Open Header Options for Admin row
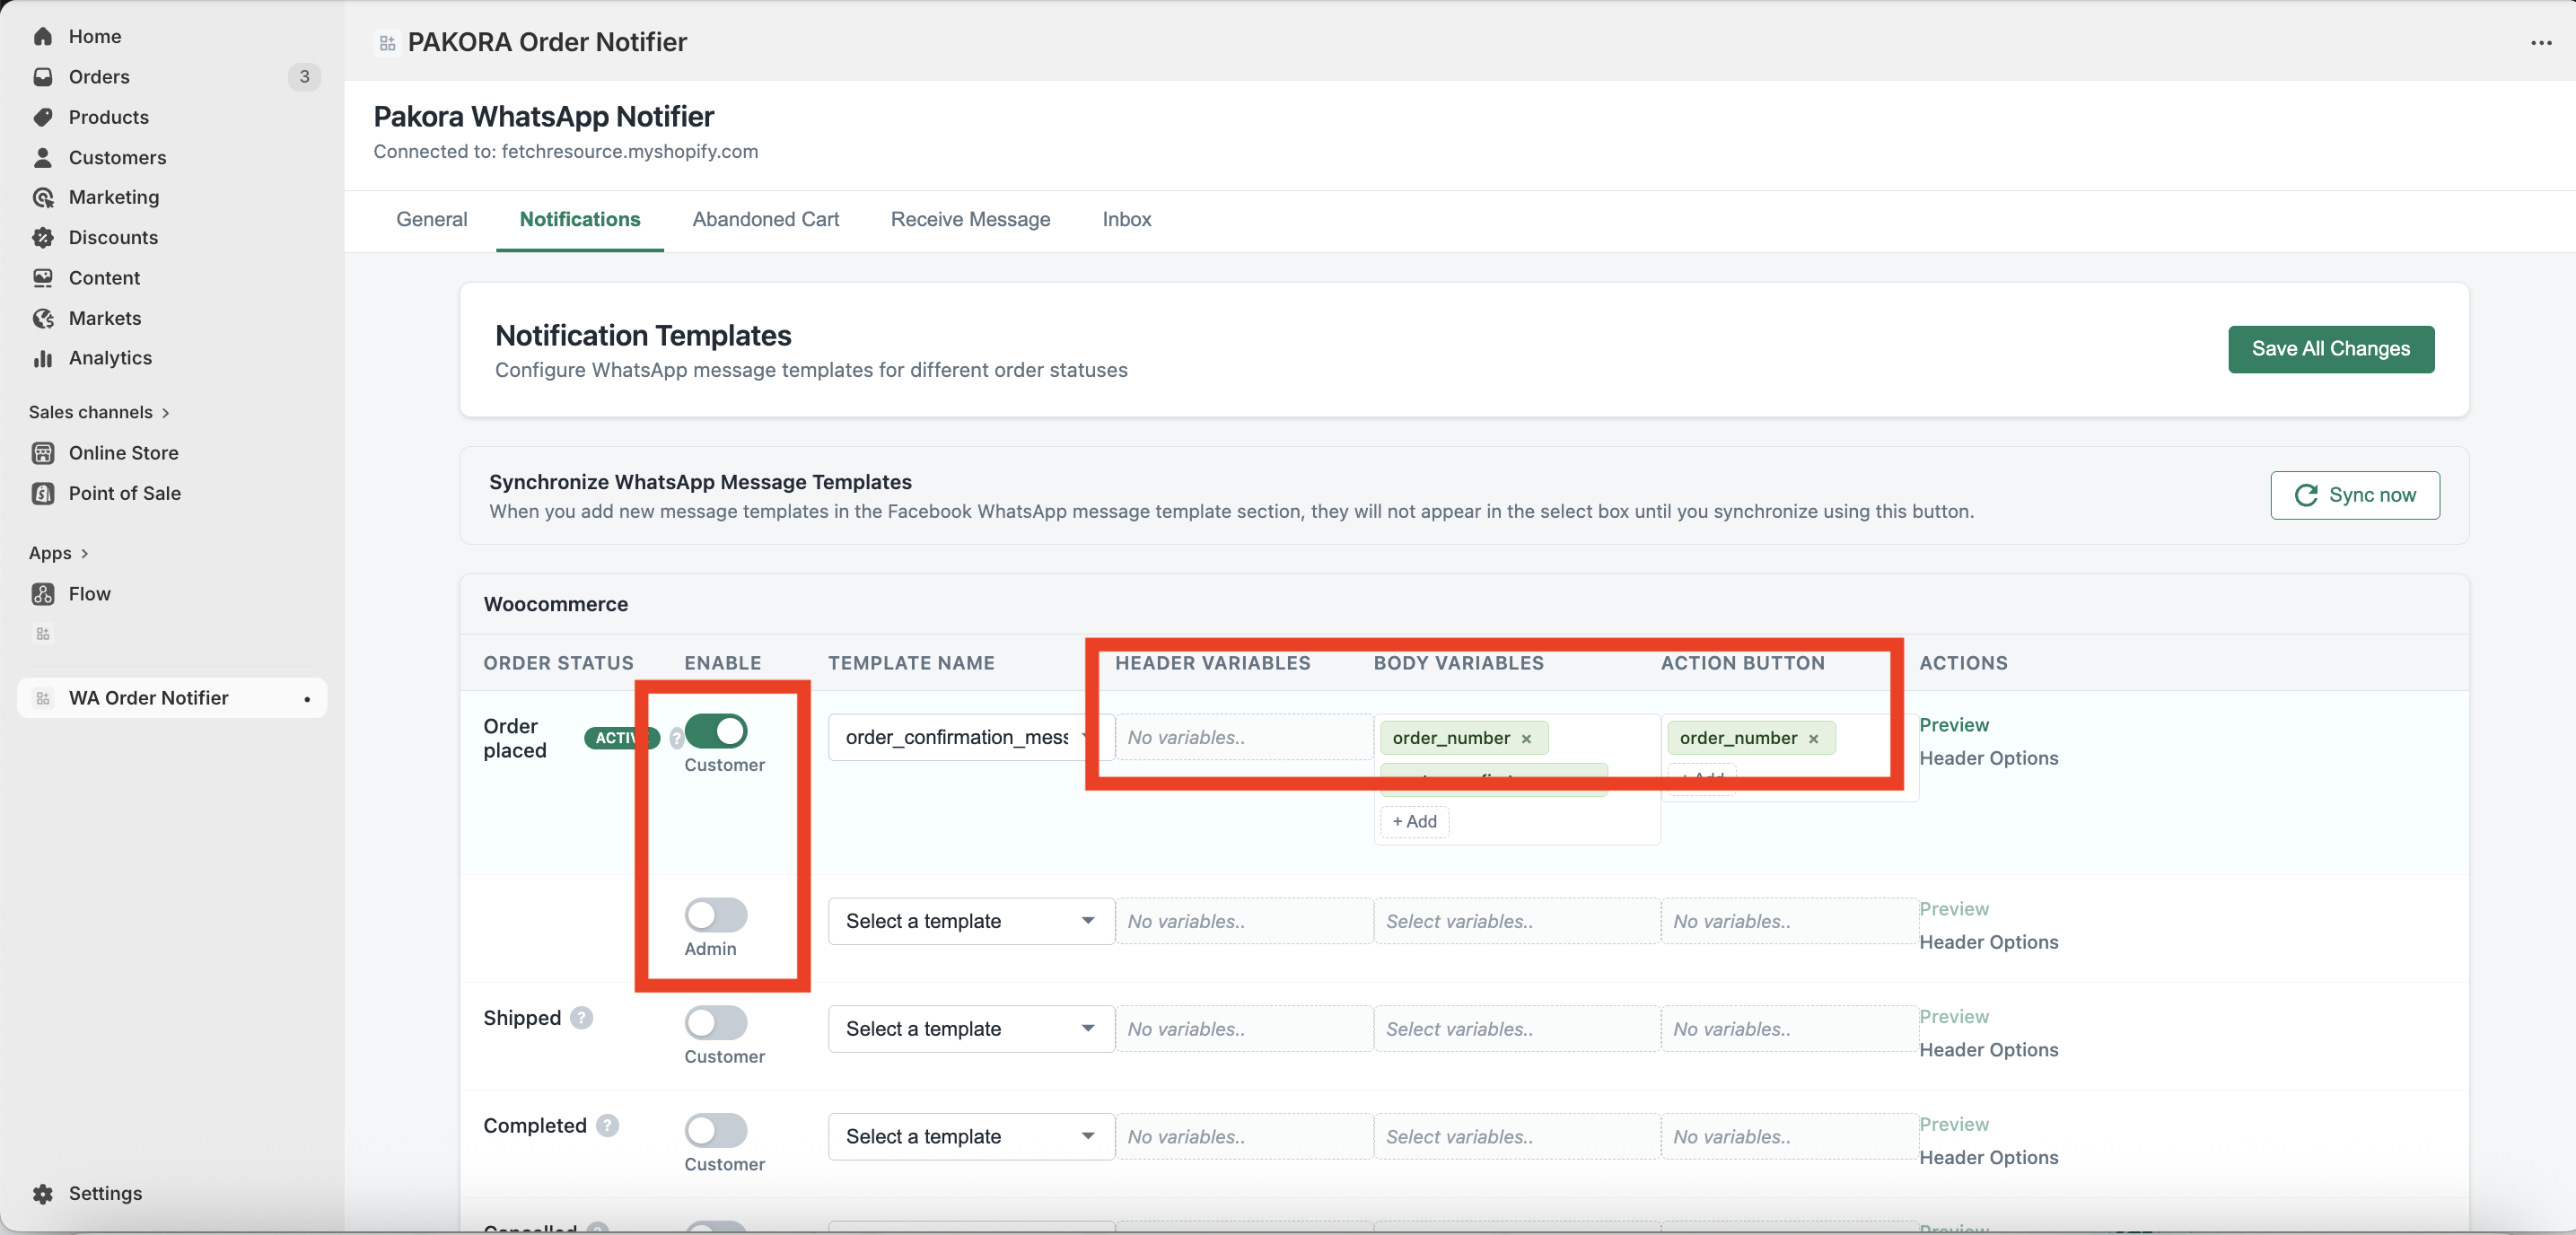The height and width of the screenshot is (1235, 2576). 1989,942
